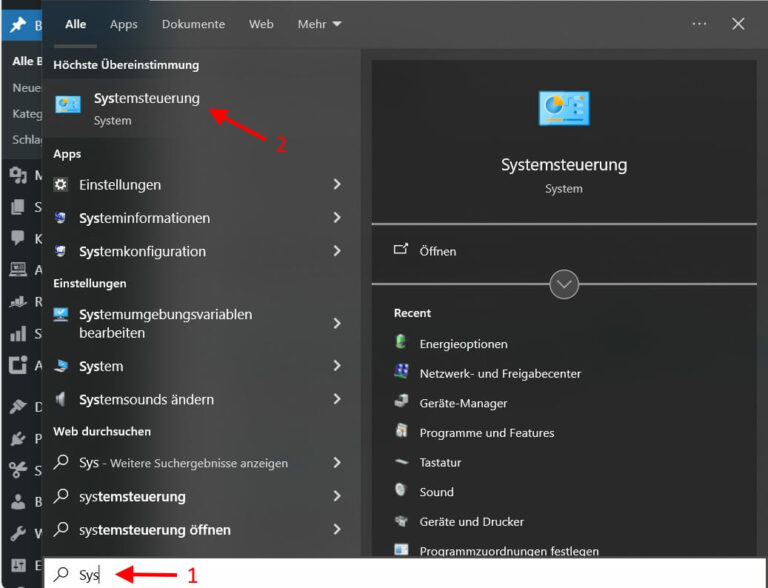Click the round chevron-down expand button
Screen dimensions: 768x588
(x=564, y=284)
